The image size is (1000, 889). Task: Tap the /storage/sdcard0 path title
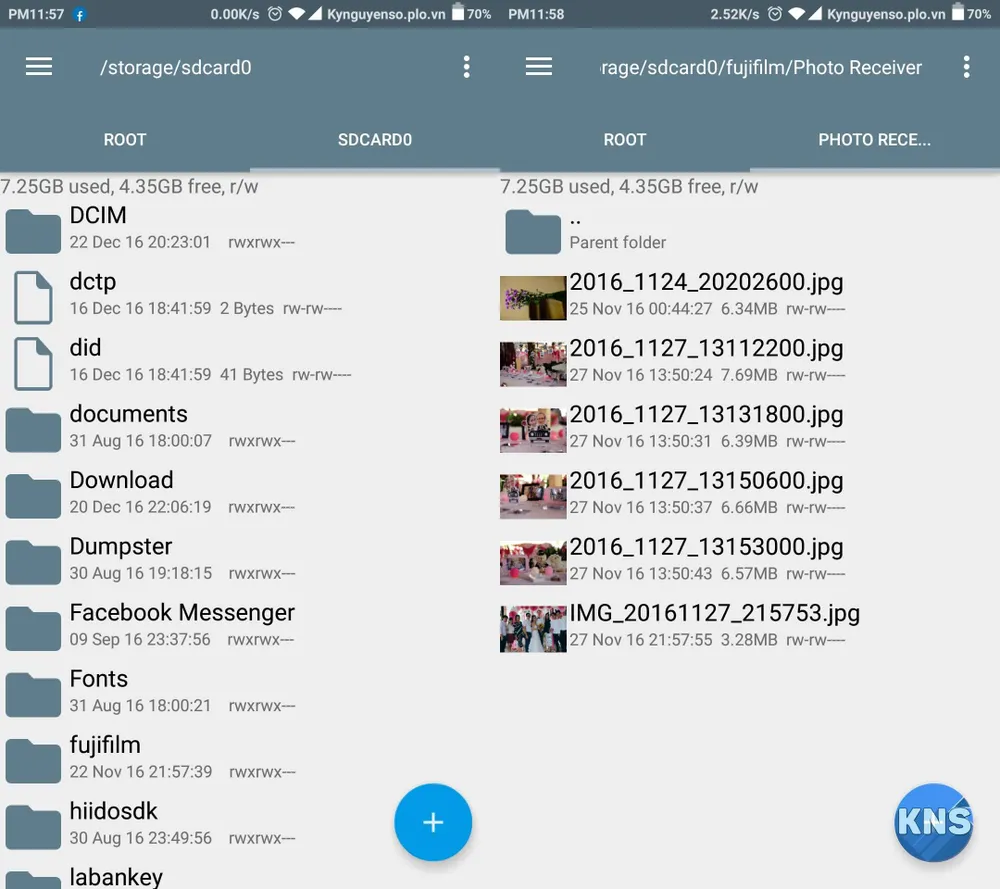(x=176, y=68)
